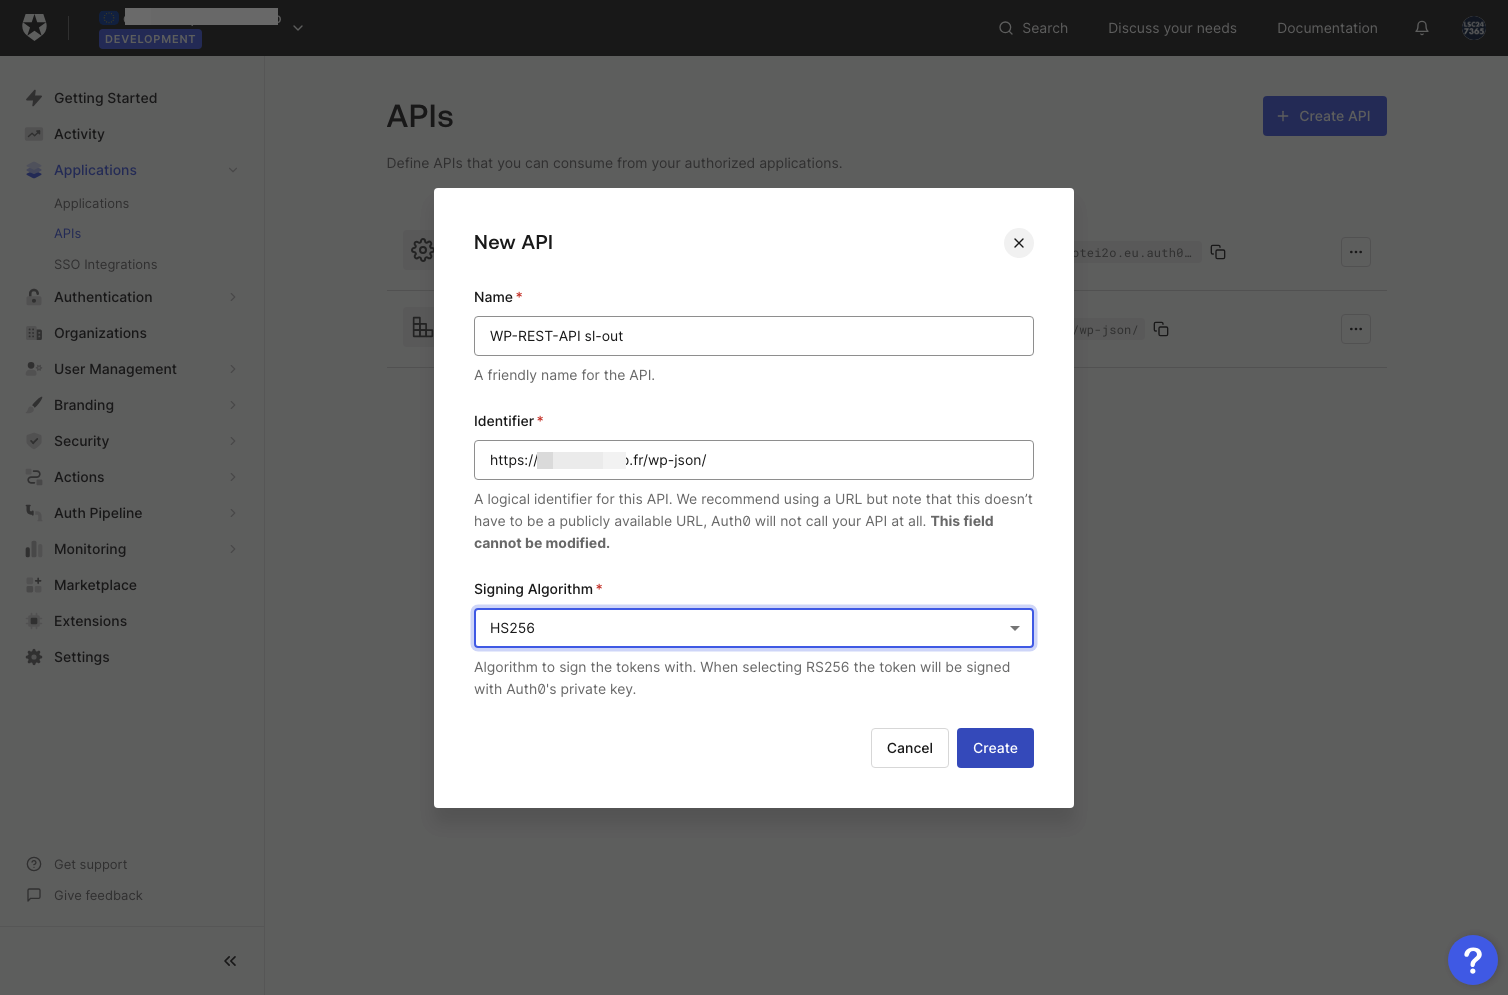
Task: Click the Give feedback chat icon
Action: pyautogui.click(x=34, y=895)
